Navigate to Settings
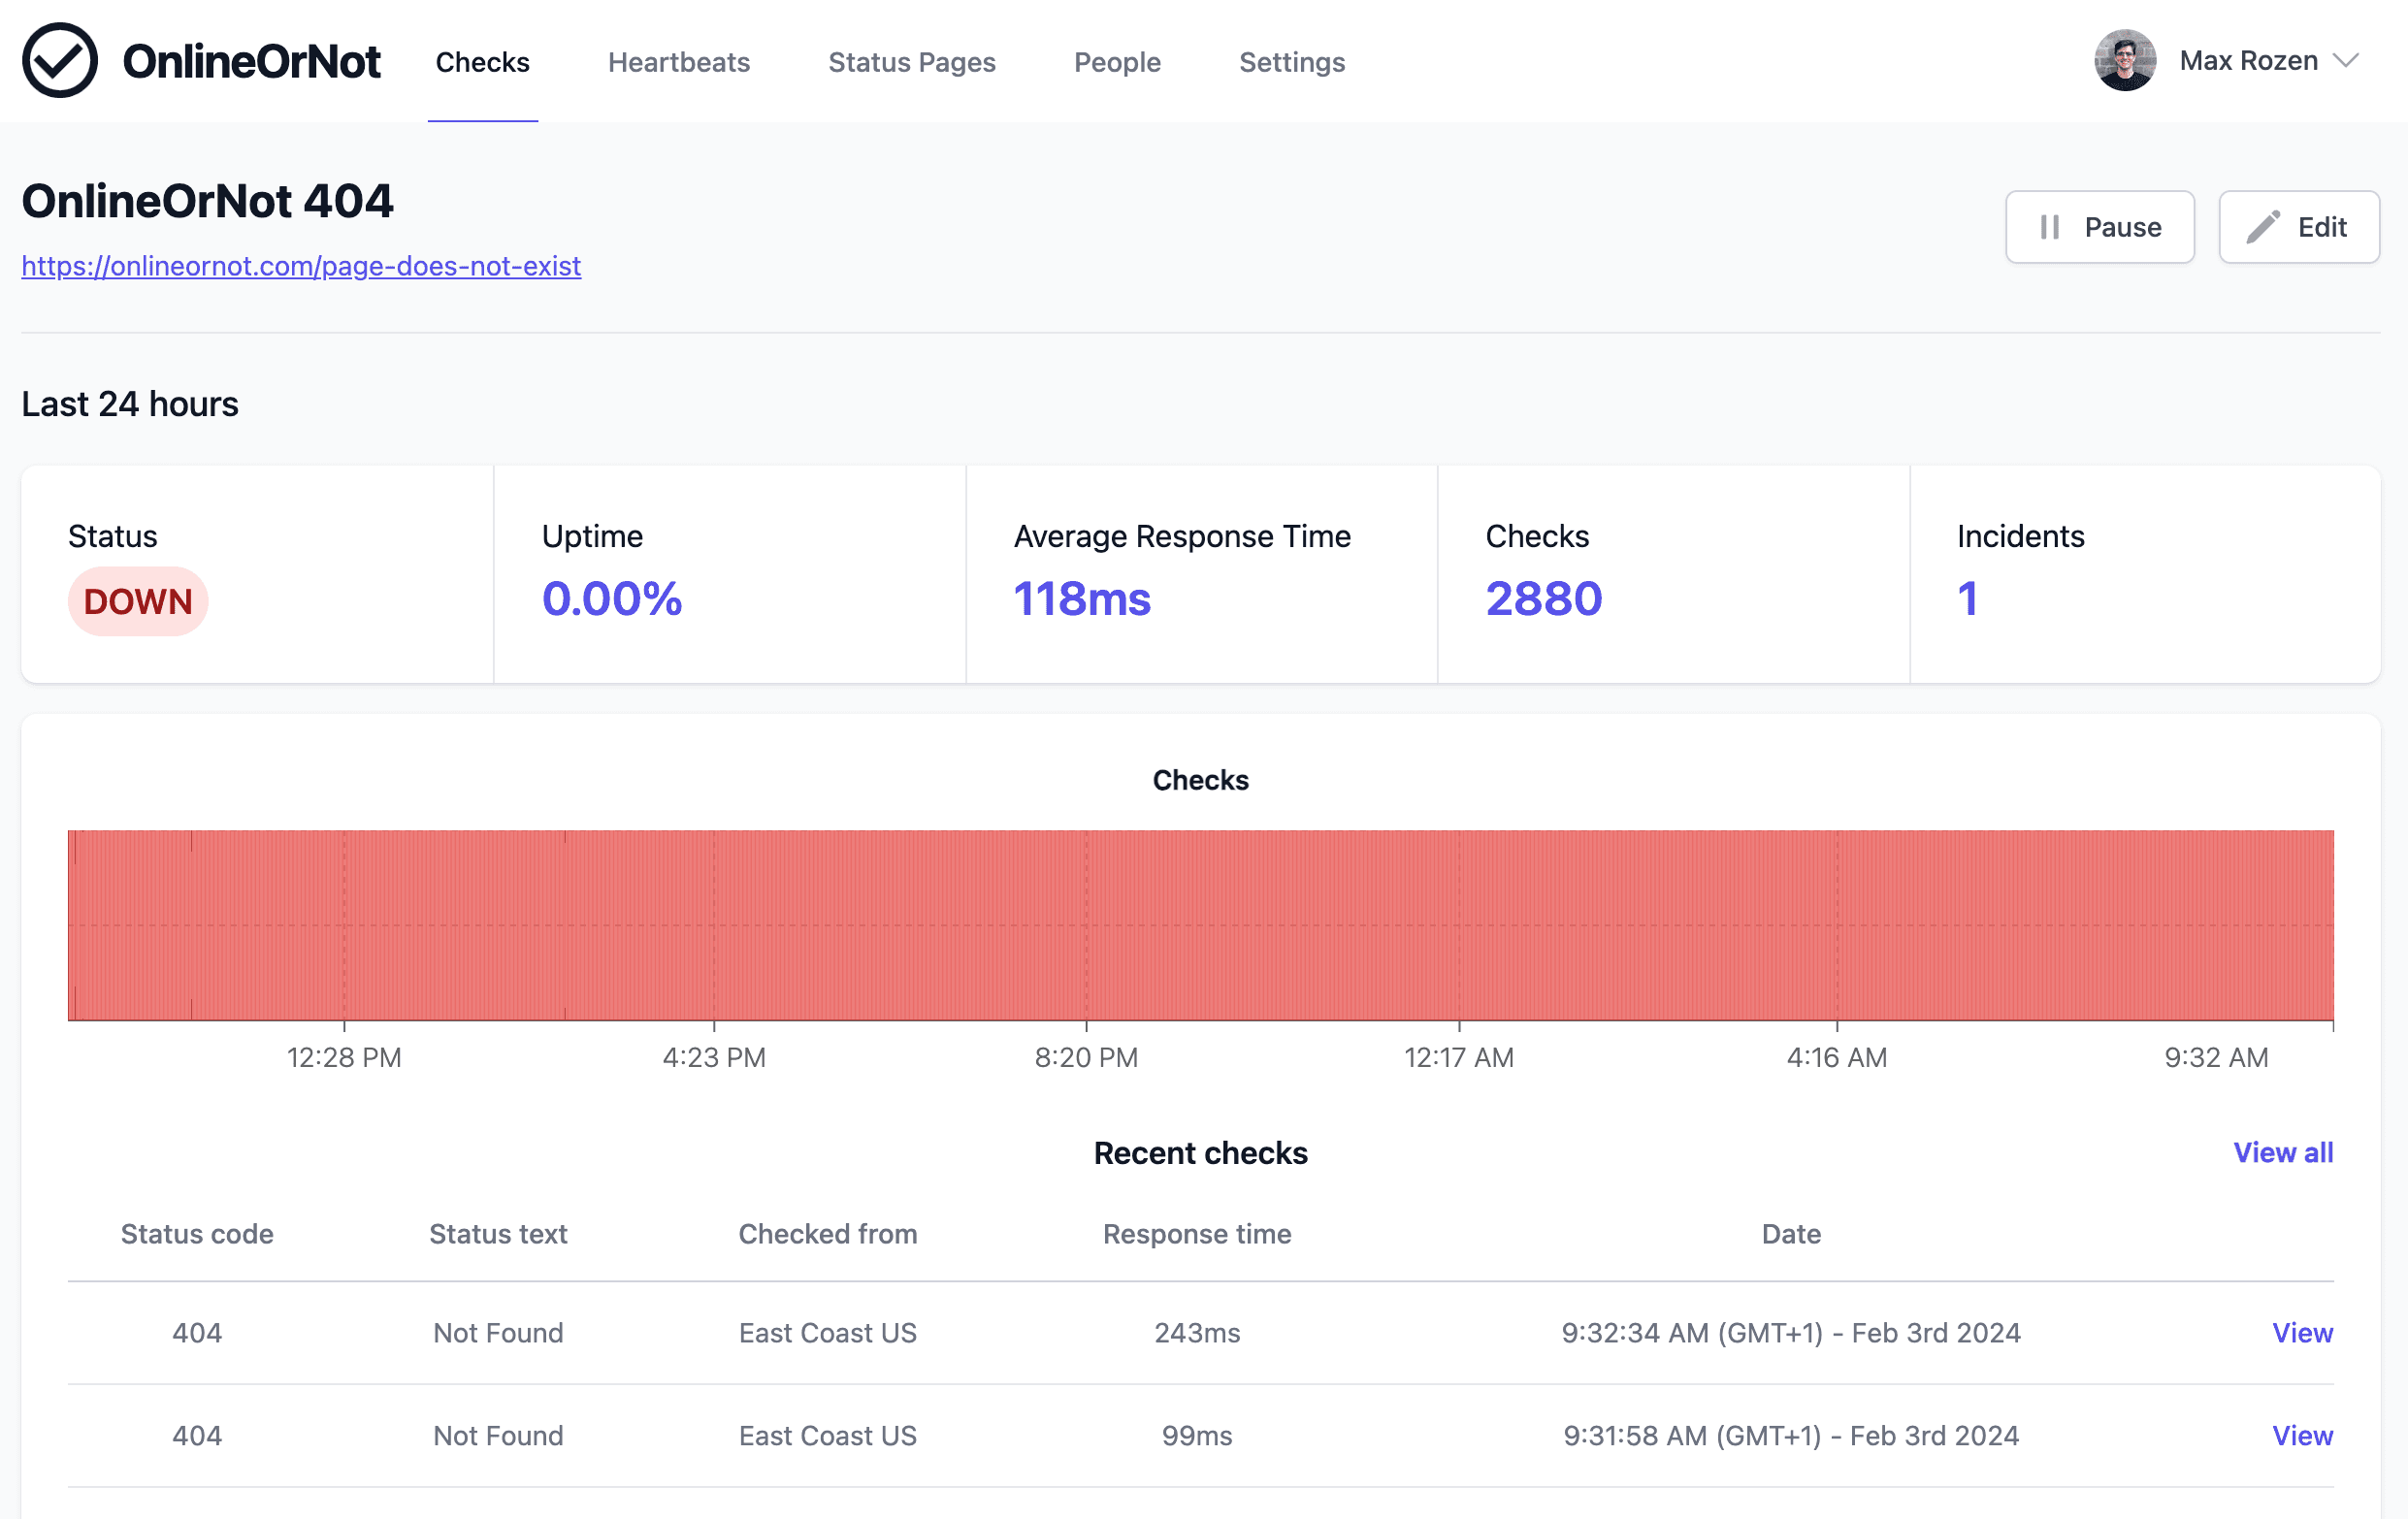 [1291, 62]
